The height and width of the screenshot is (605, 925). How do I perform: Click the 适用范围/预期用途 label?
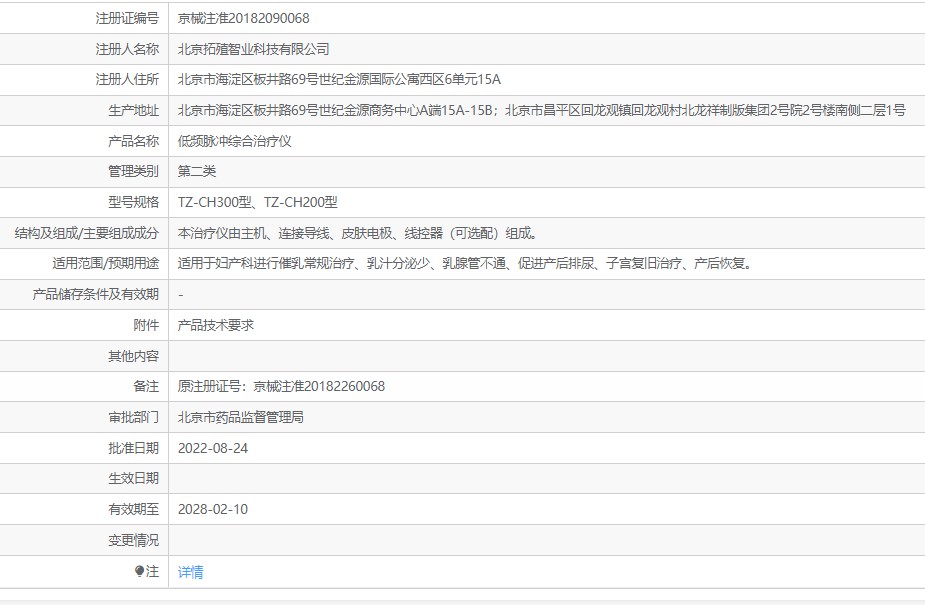point(106,264)
